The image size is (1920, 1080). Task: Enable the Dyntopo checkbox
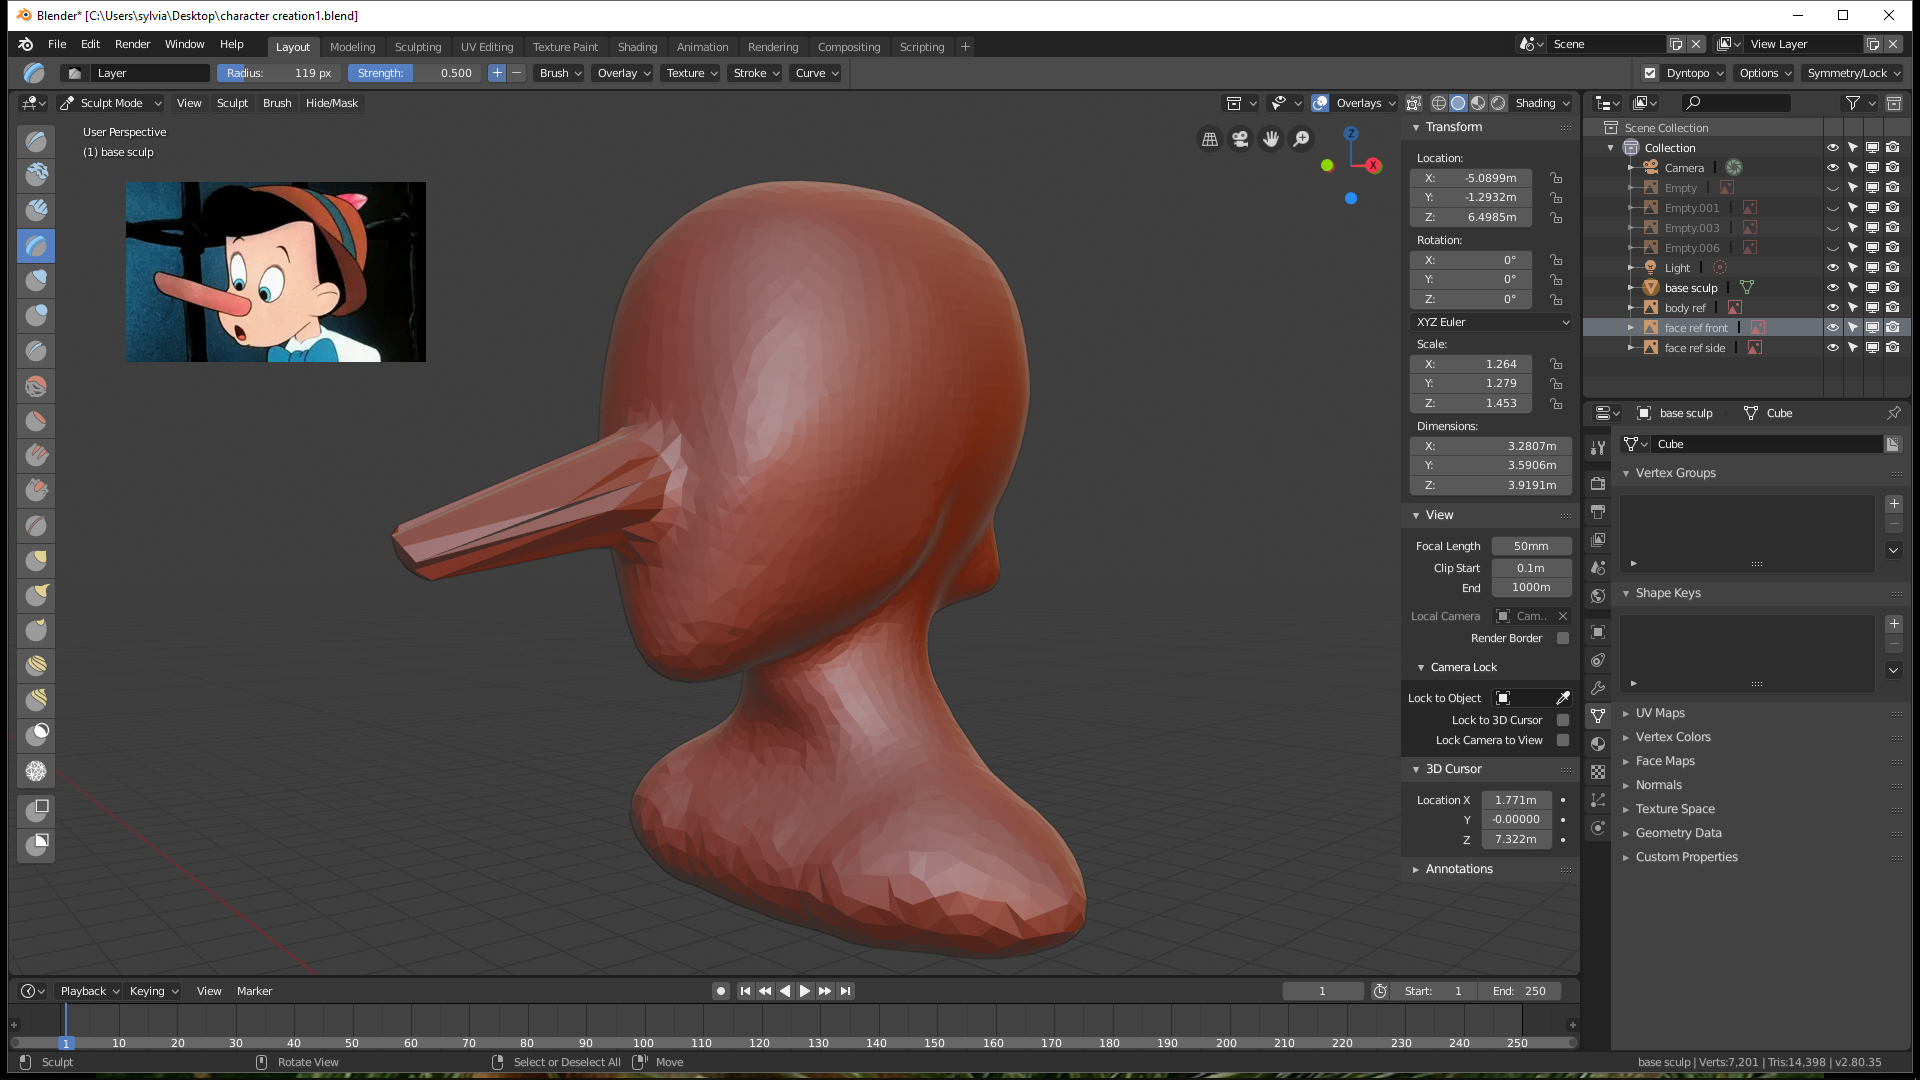tap(1650, 73)
